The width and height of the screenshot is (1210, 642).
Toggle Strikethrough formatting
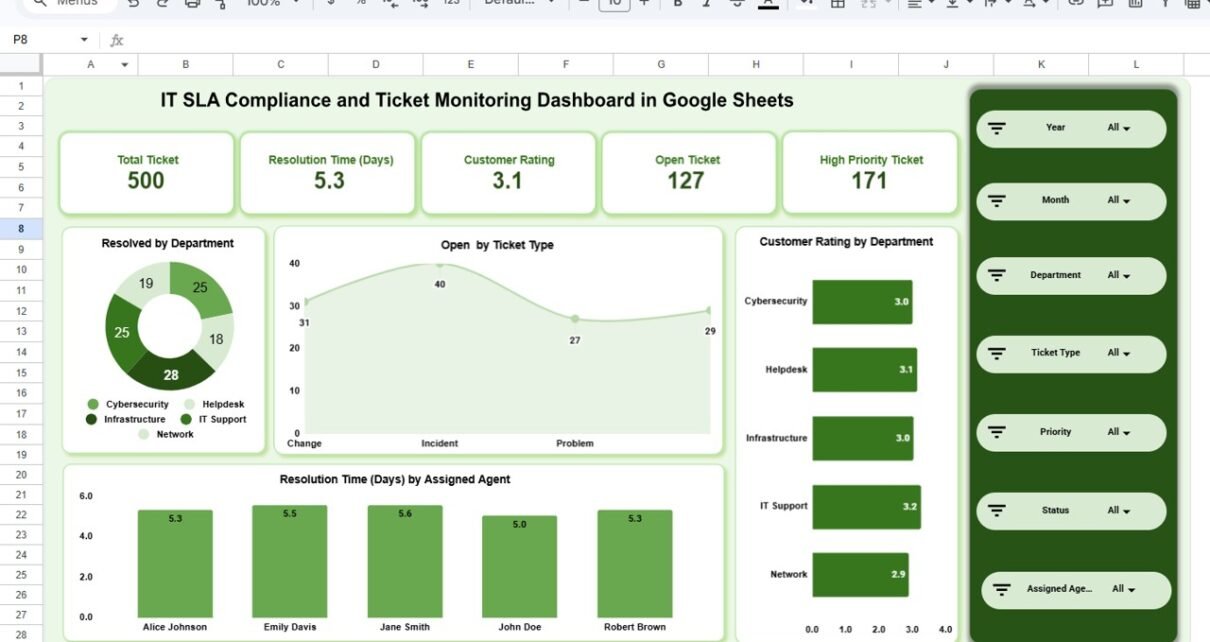click(738, 4)
